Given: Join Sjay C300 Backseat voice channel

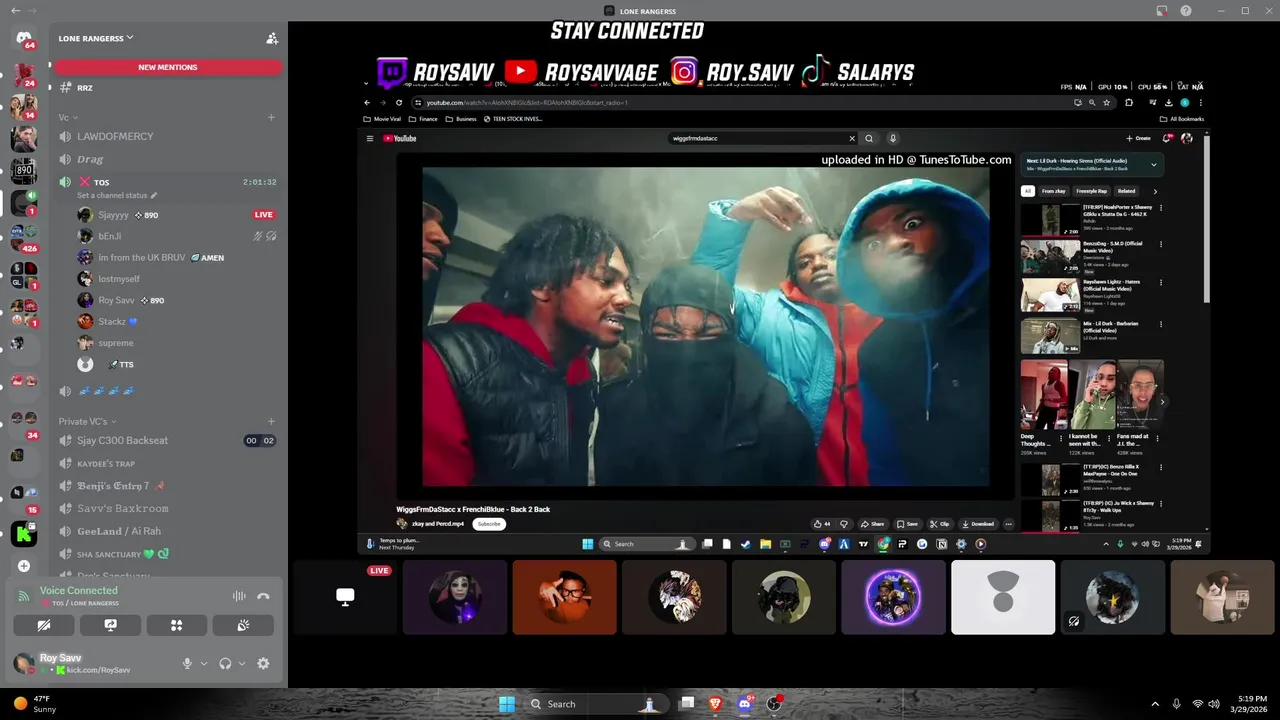Looking at the screenshot, I should pyautogui.click(x=167, y=440).
